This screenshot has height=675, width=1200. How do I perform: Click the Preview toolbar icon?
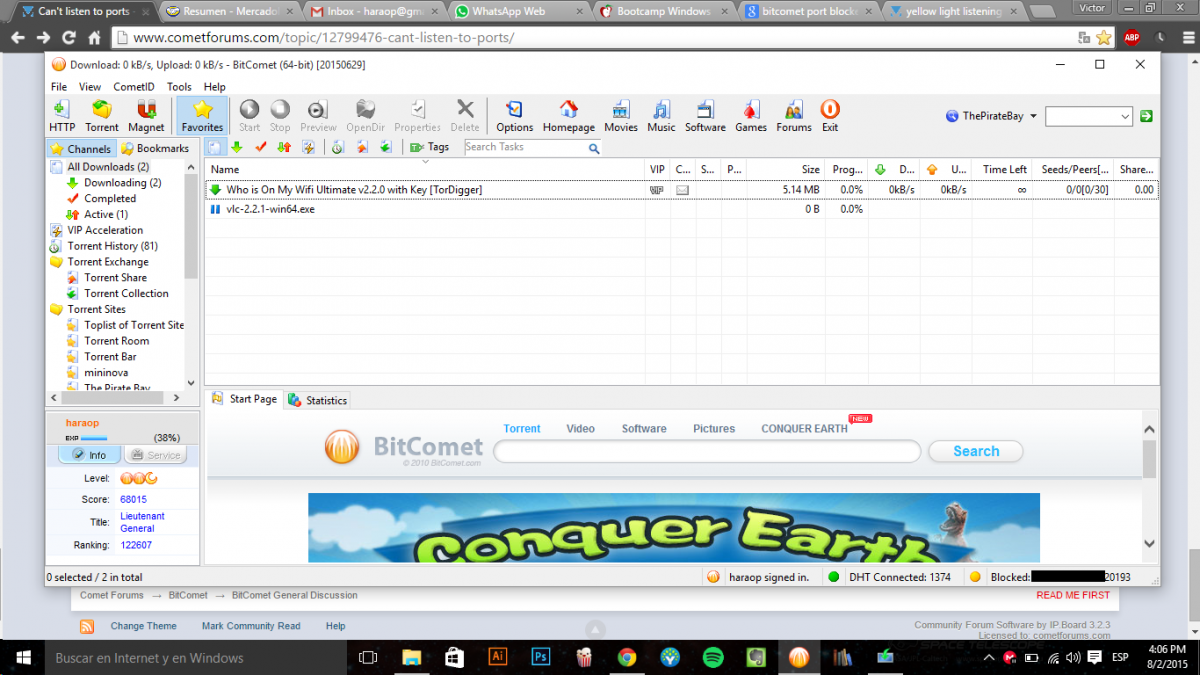point(318,115)
